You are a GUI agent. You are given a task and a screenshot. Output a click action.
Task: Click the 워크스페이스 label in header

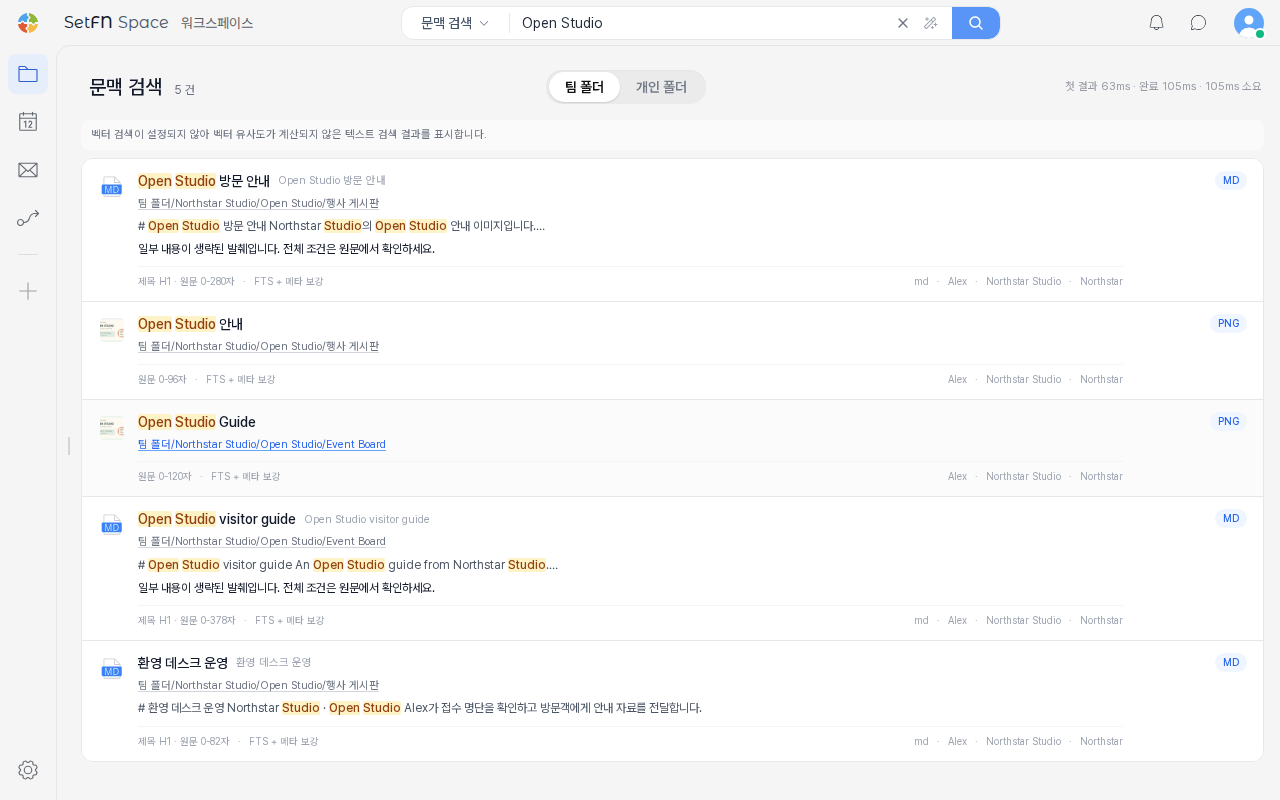click(x=217, y=23)
